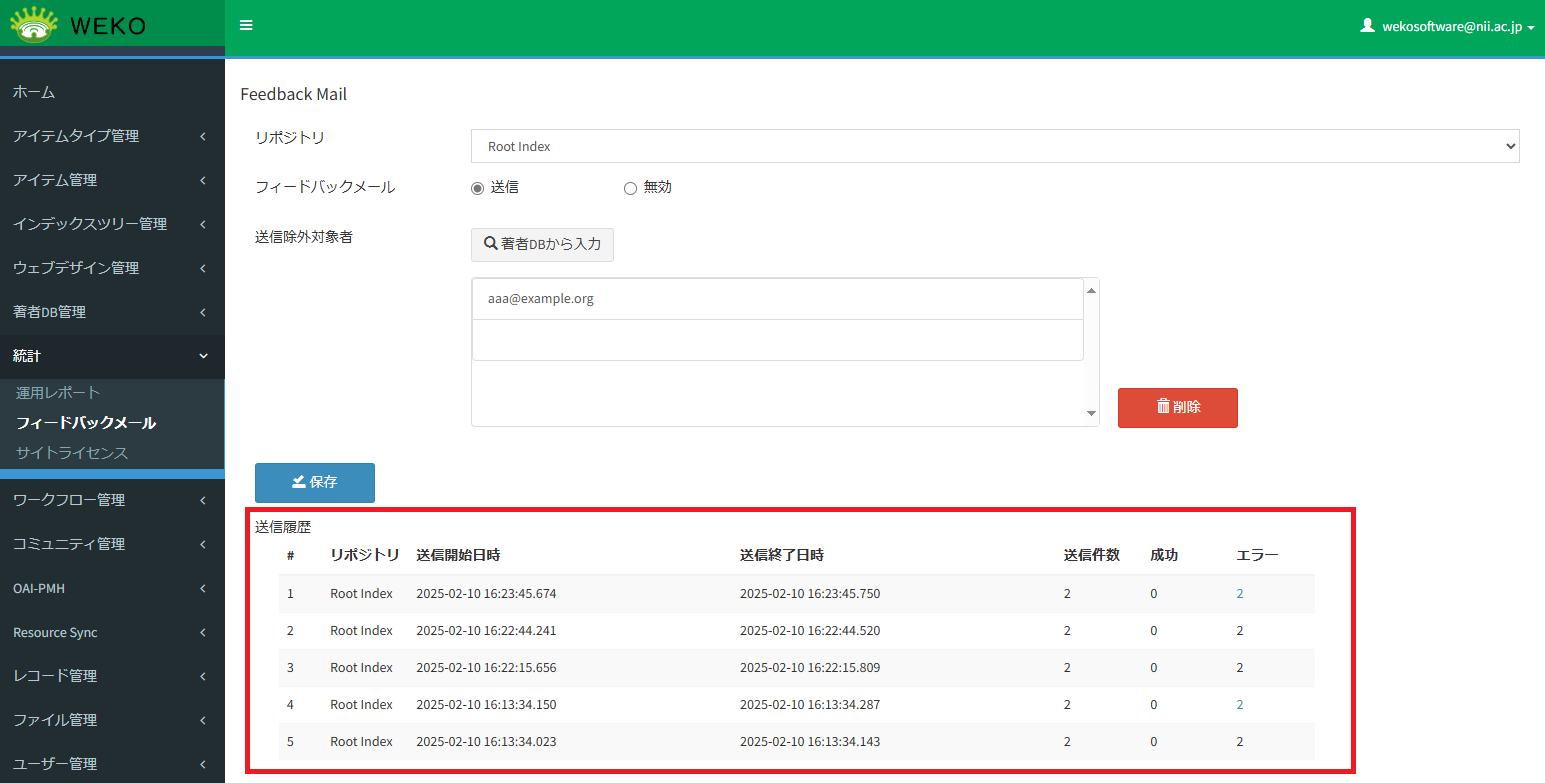
Task: Open the サイトライセンス submenu item
Action: [72, 453]
